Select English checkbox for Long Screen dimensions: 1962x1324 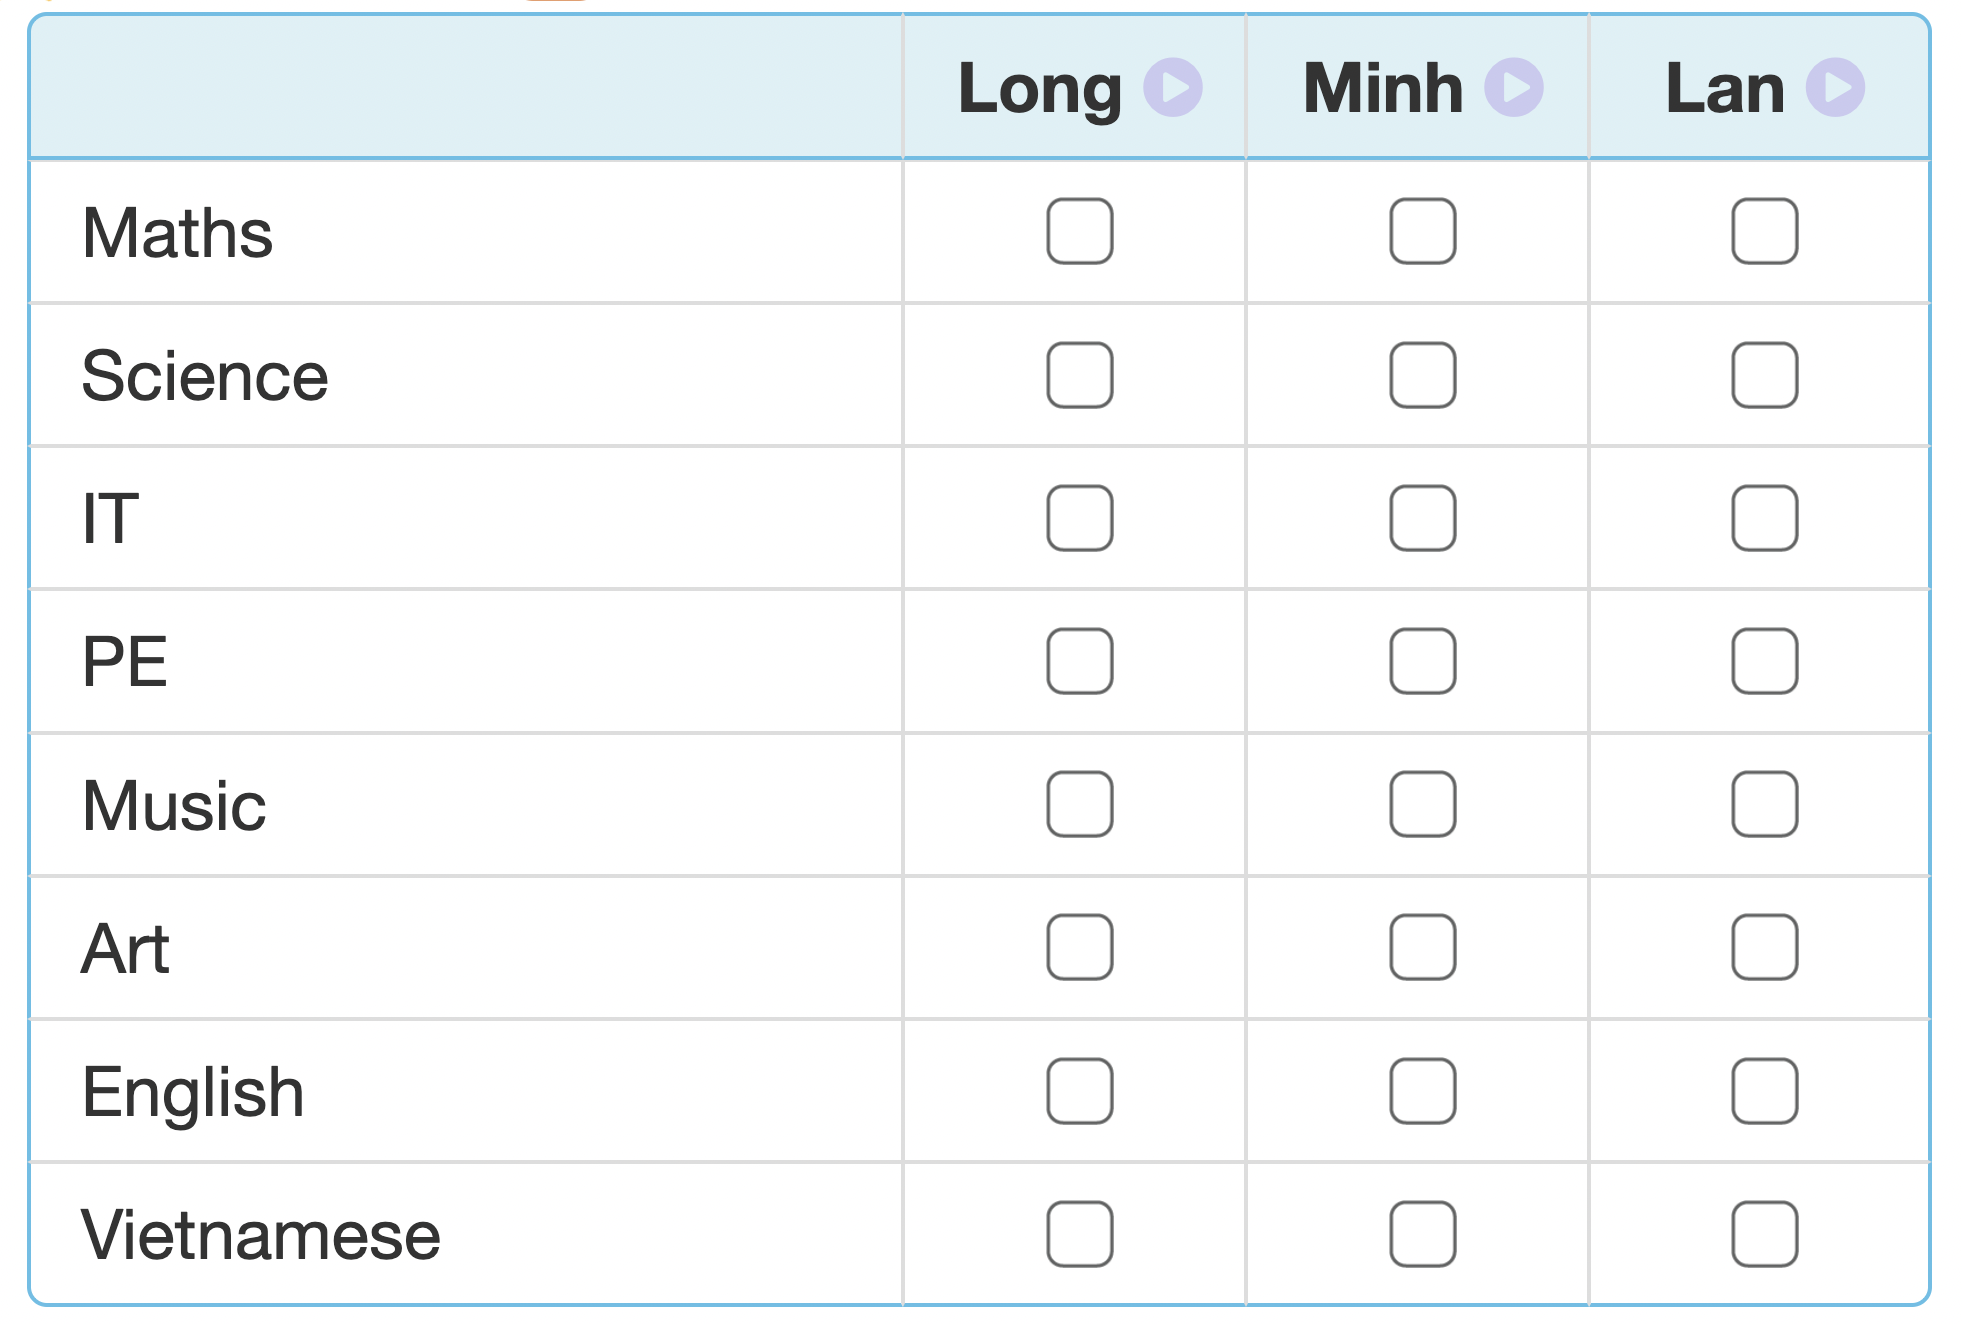pyautogui.click(x=1079, y=1091)
